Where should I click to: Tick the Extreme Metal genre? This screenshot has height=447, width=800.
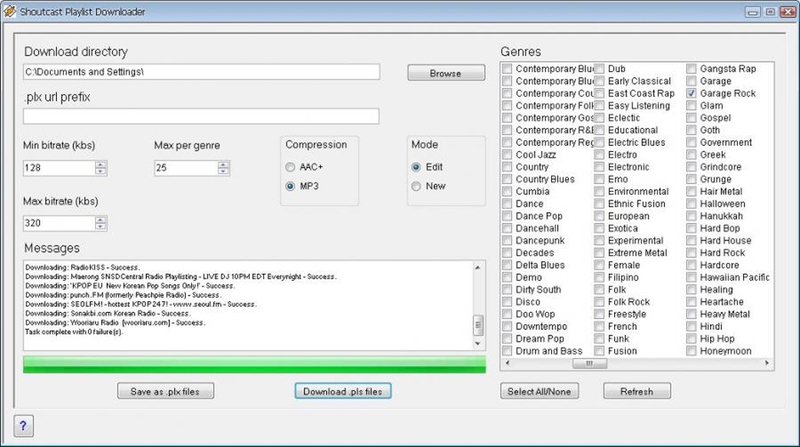click(x=599, y=253)
